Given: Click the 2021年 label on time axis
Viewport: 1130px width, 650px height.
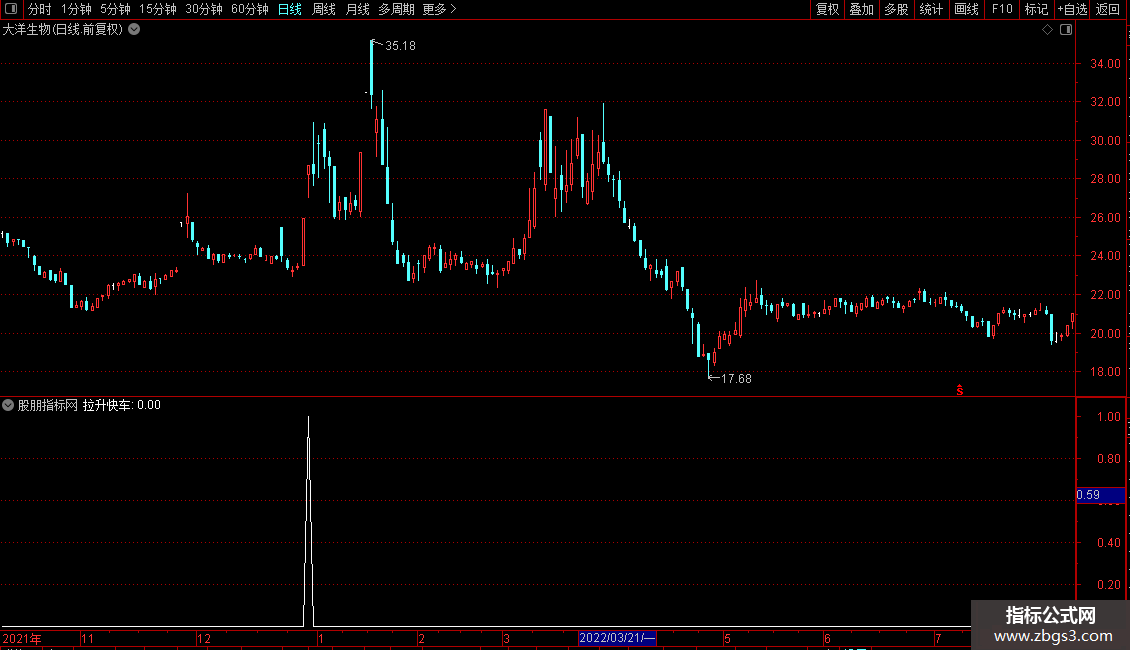Looking at the screenshot, I should [22, 638].
